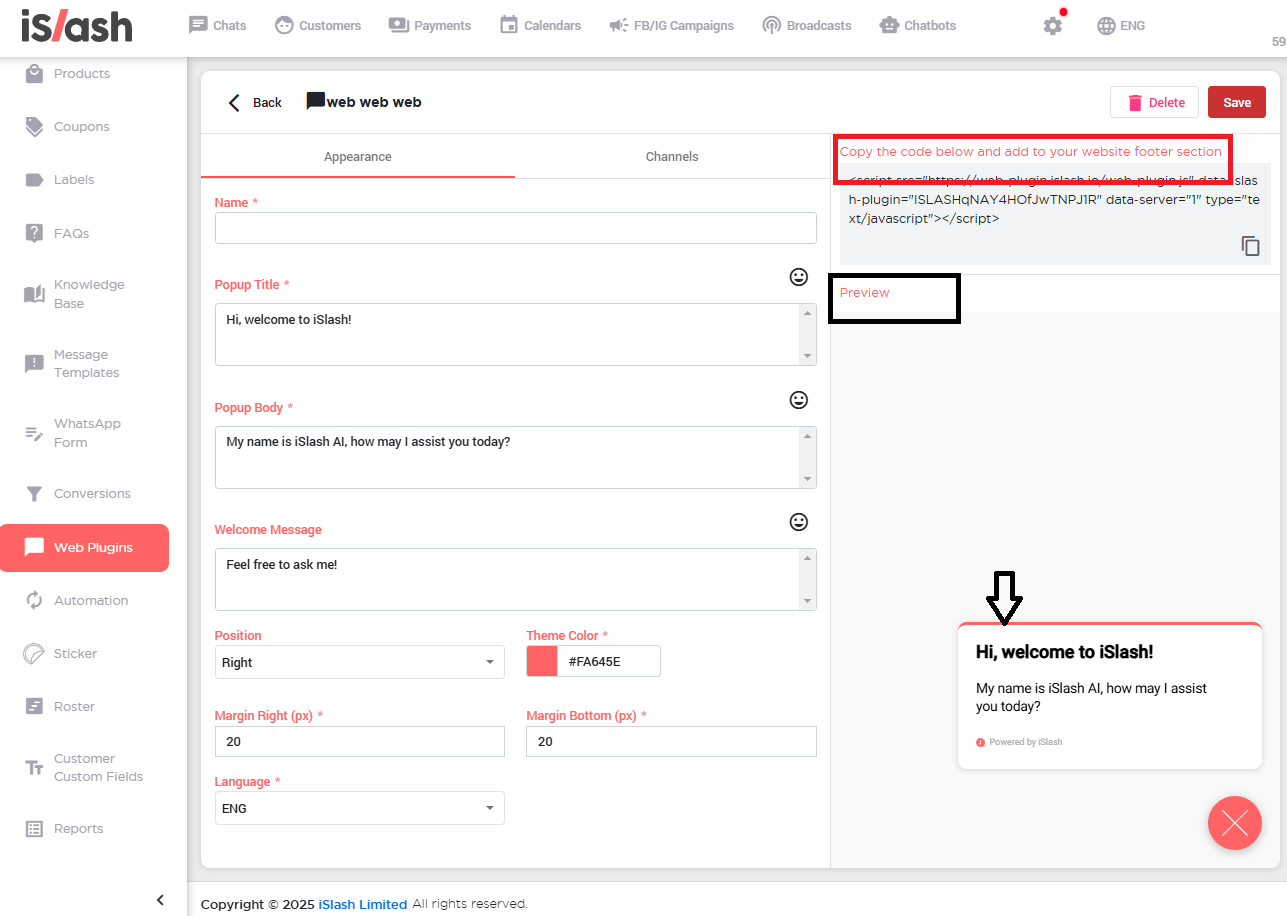The width and height of the screenshot is (1287, 916).
Task: Click the Name input field
Action: [515, 228]
